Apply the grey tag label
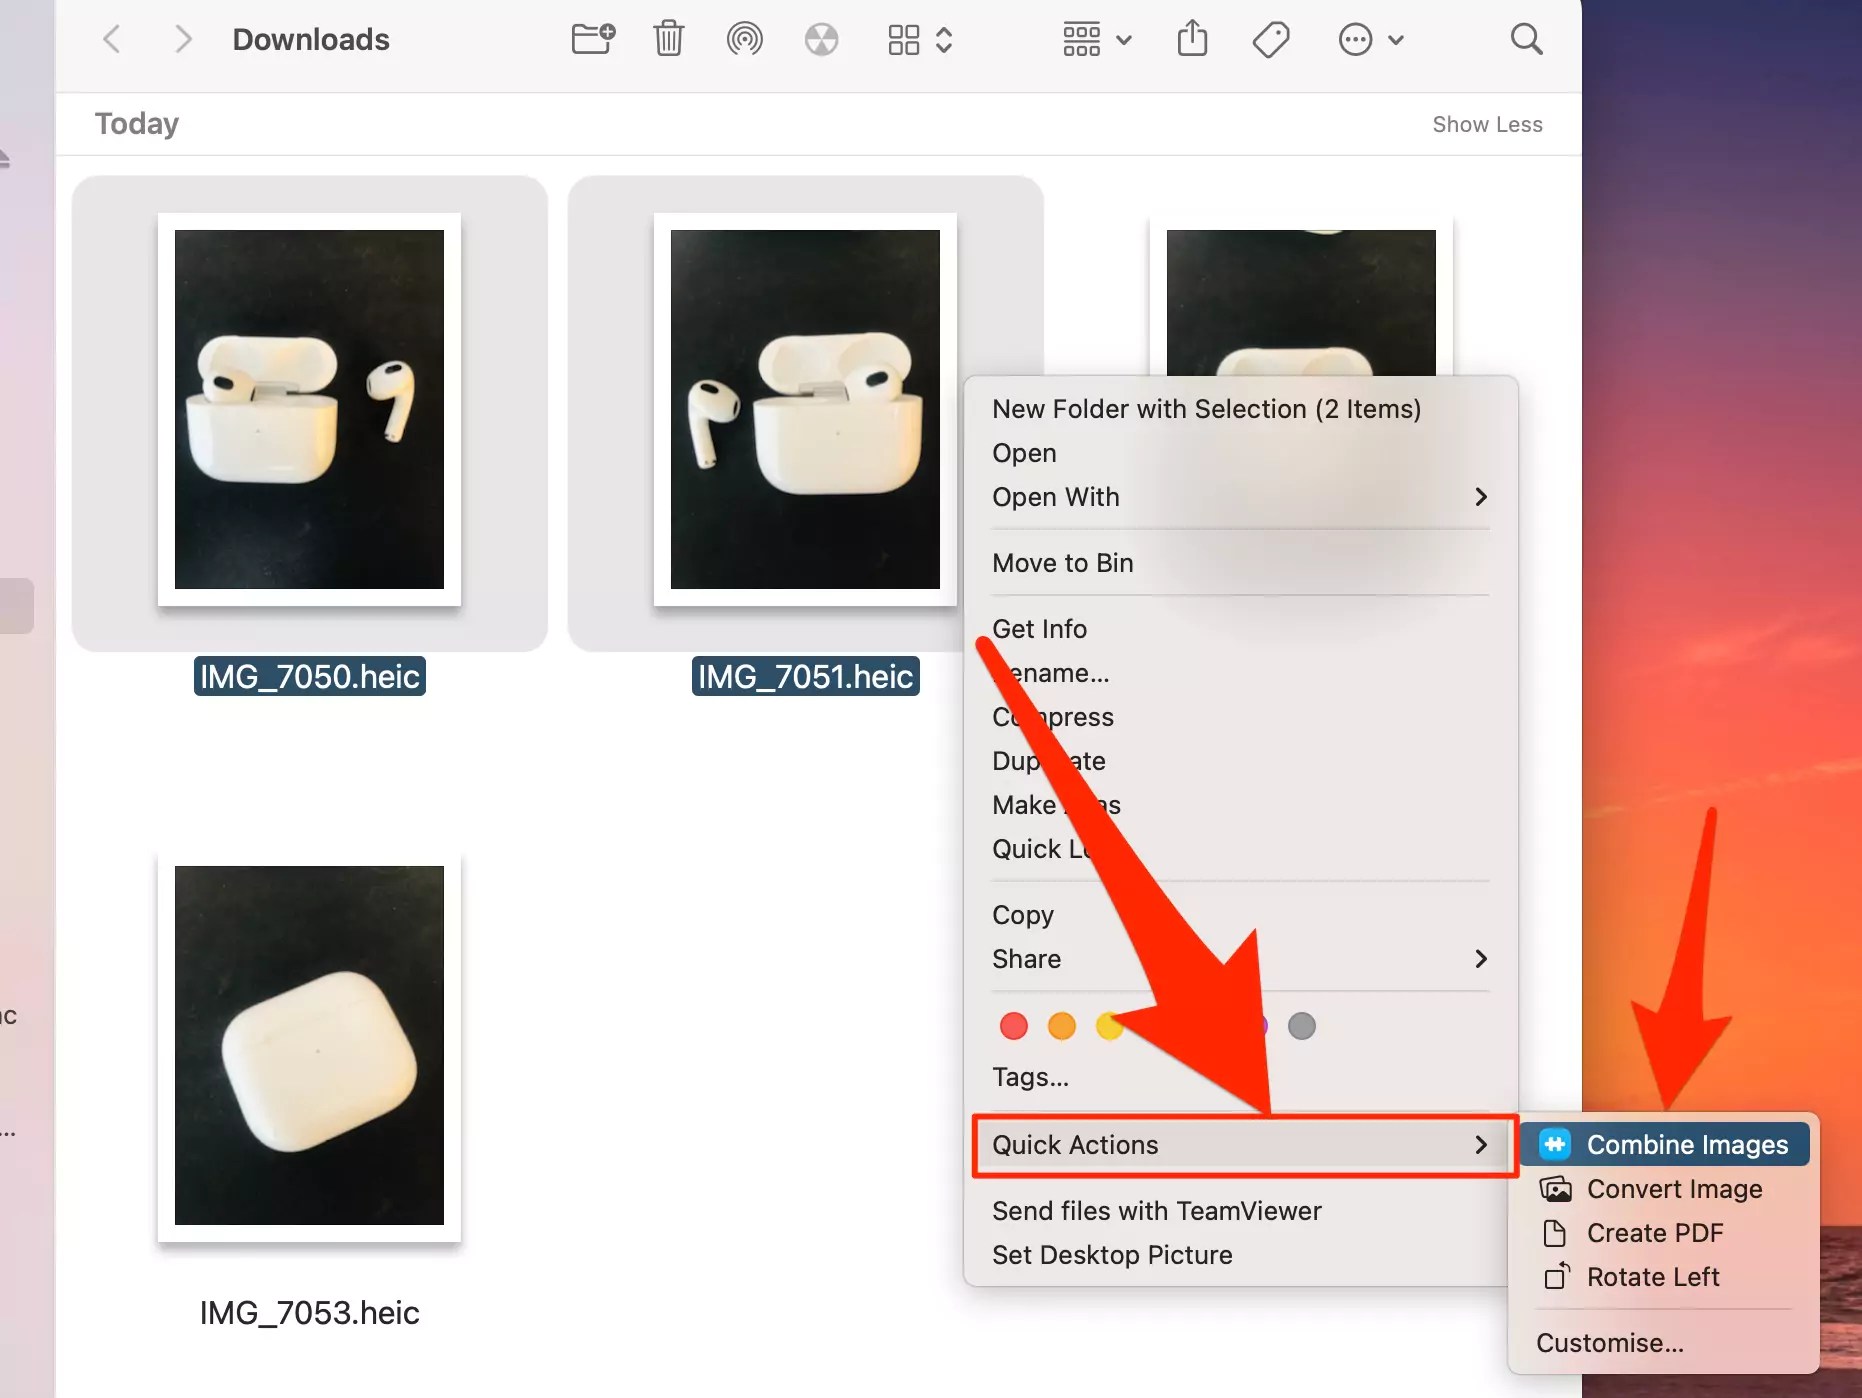Screen dimensions: 1862x1398 [1301, 1026]
